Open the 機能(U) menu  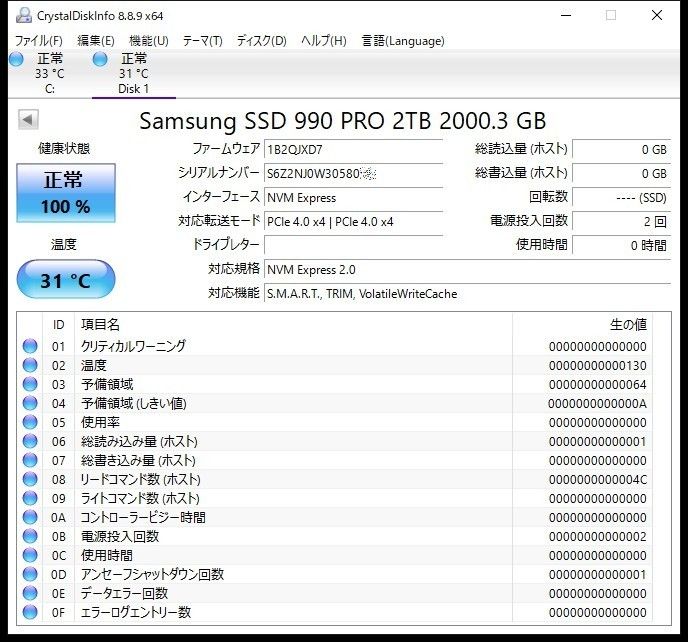click(149, 41)
